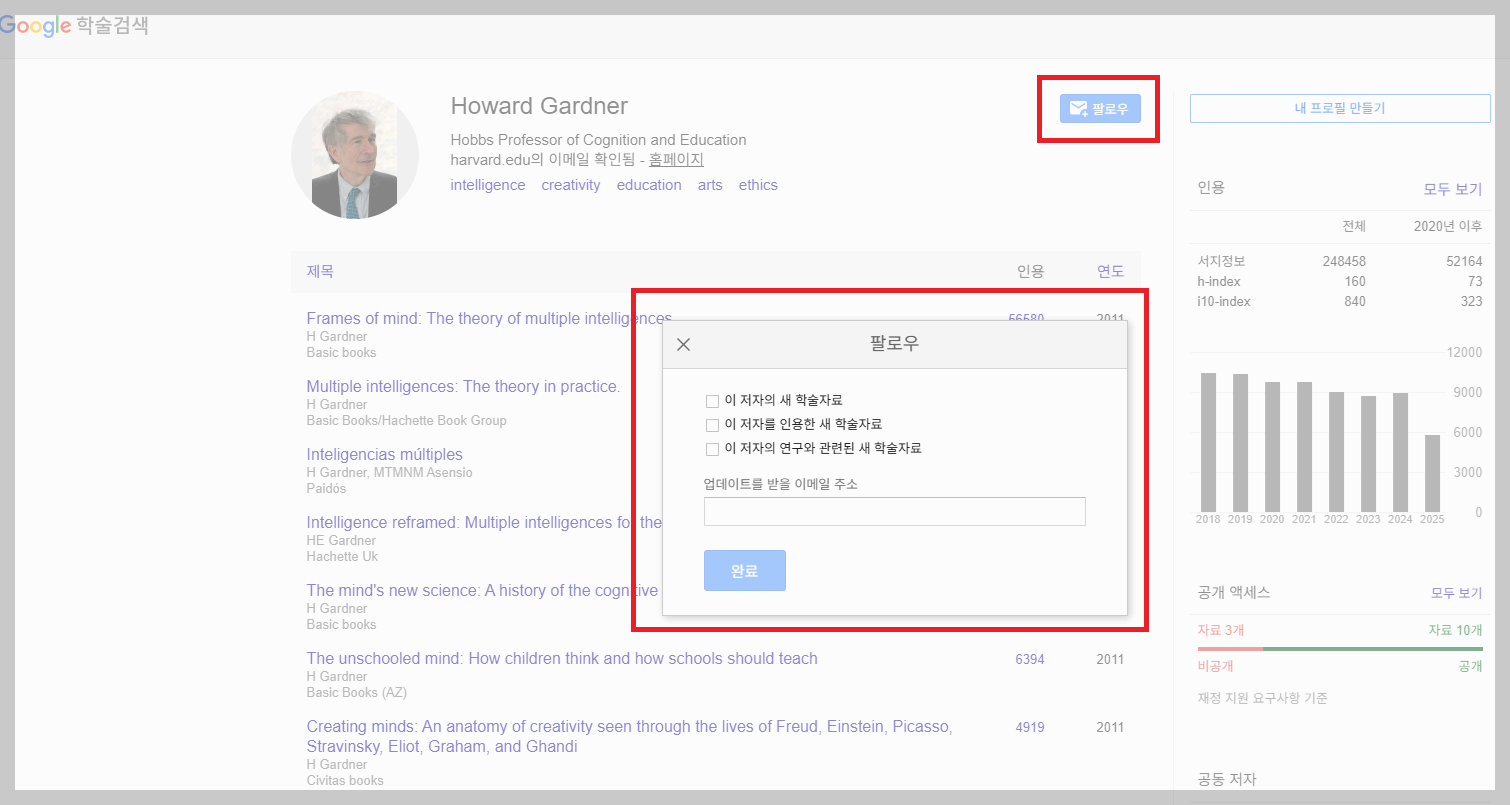Screen dimensions: 1510x805
Task: Enable '이 저자의 새 학술자료' checkbox
Action: (x=713, y=400)
